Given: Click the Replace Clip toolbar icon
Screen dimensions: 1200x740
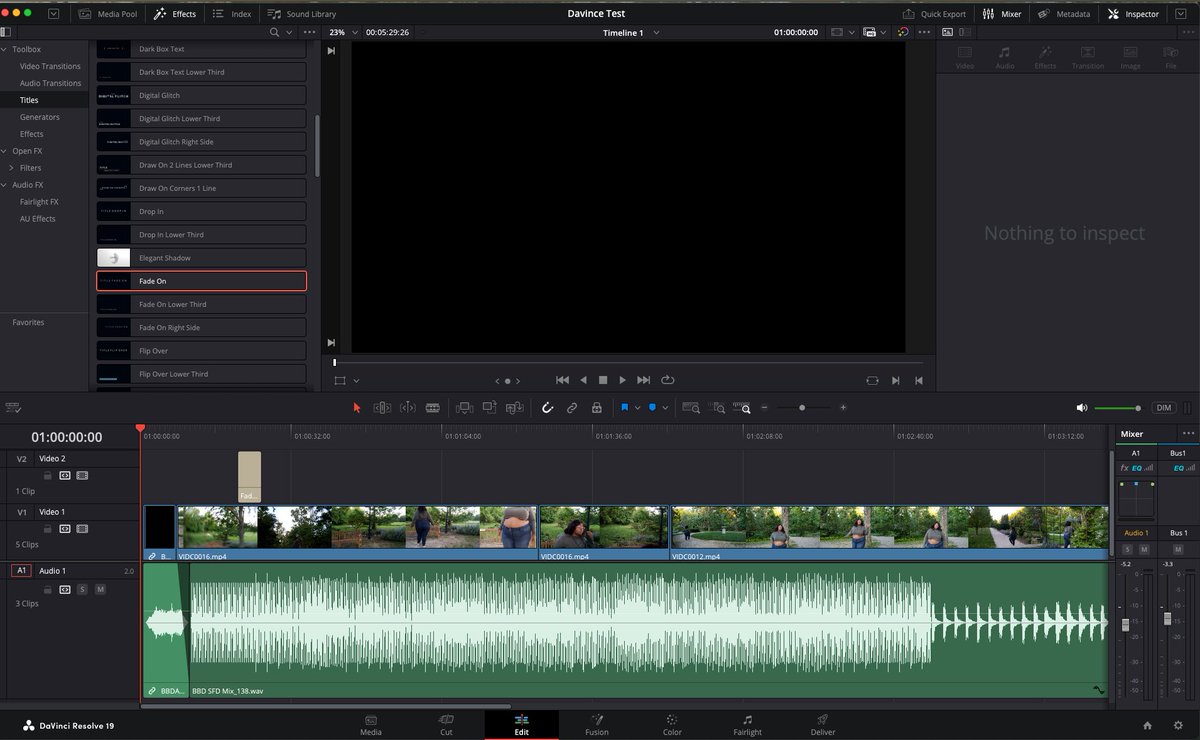Looking at the screenshot, I should point(514,408).
